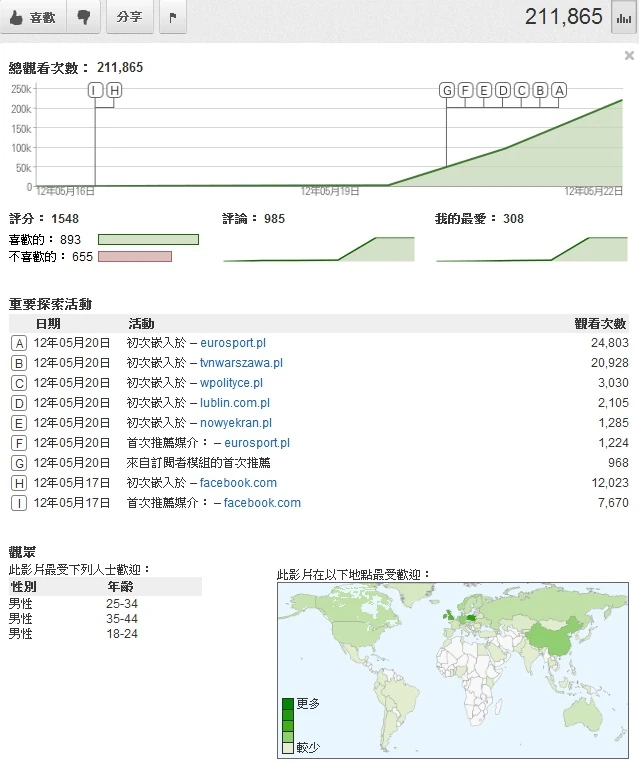Click the 211,865 counter beside stats icon
This screenshot has height=767, width=639.
[564, 17]
